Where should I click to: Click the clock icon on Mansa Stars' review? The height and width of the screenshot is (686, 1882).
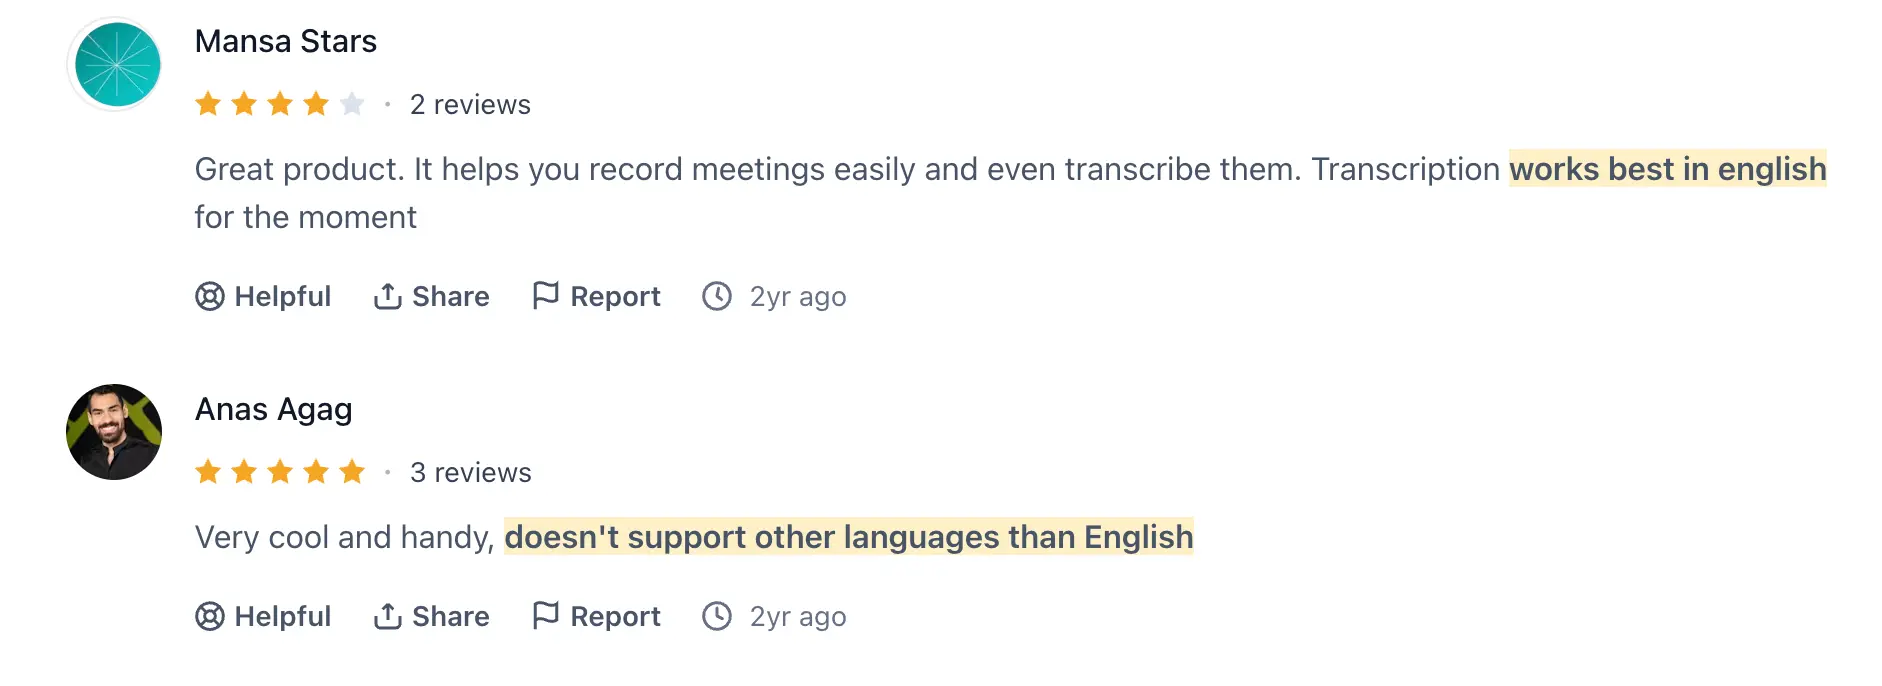click(717, 297)
